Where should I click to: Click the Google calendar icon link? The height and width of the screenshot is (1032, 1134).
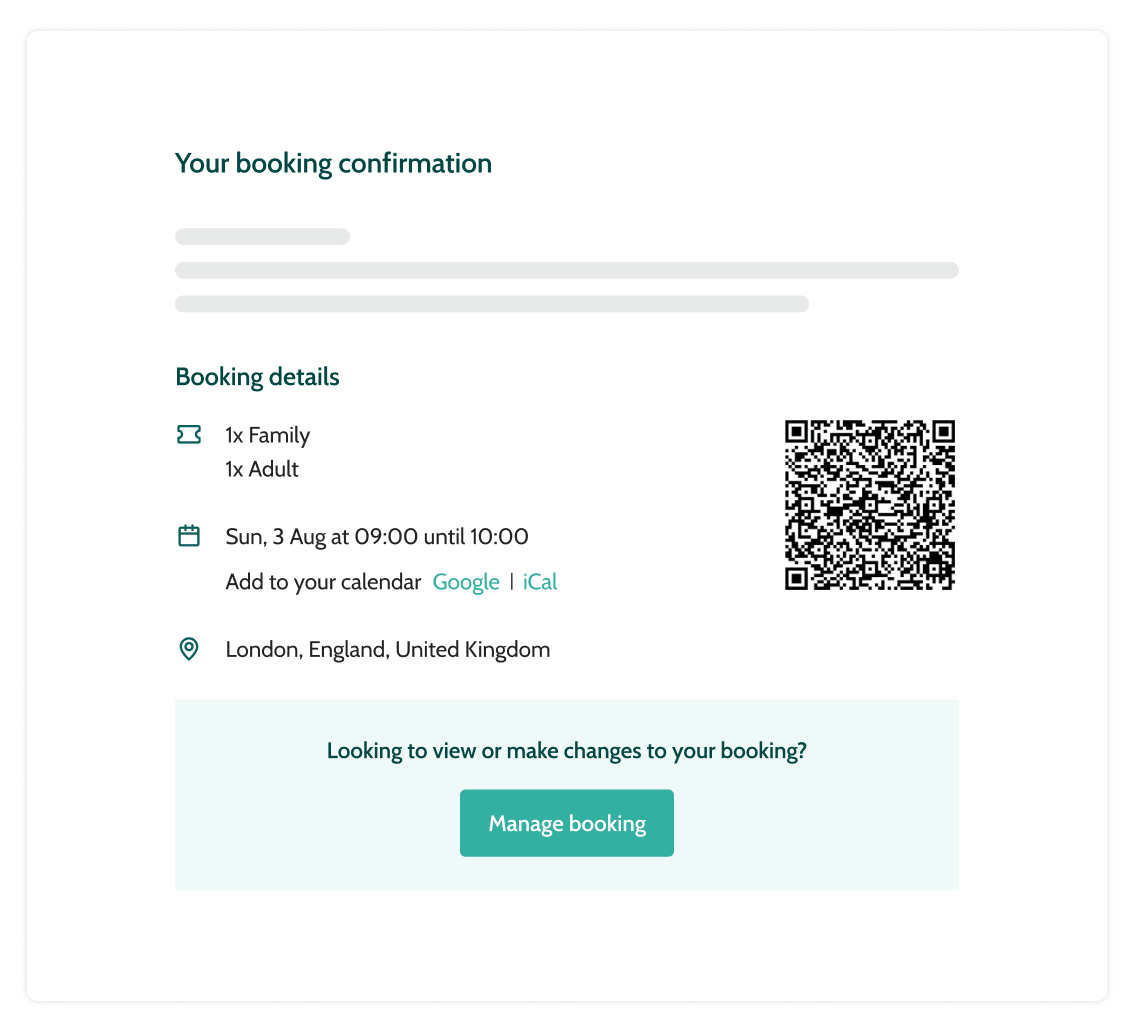click(x=466, y=582)
